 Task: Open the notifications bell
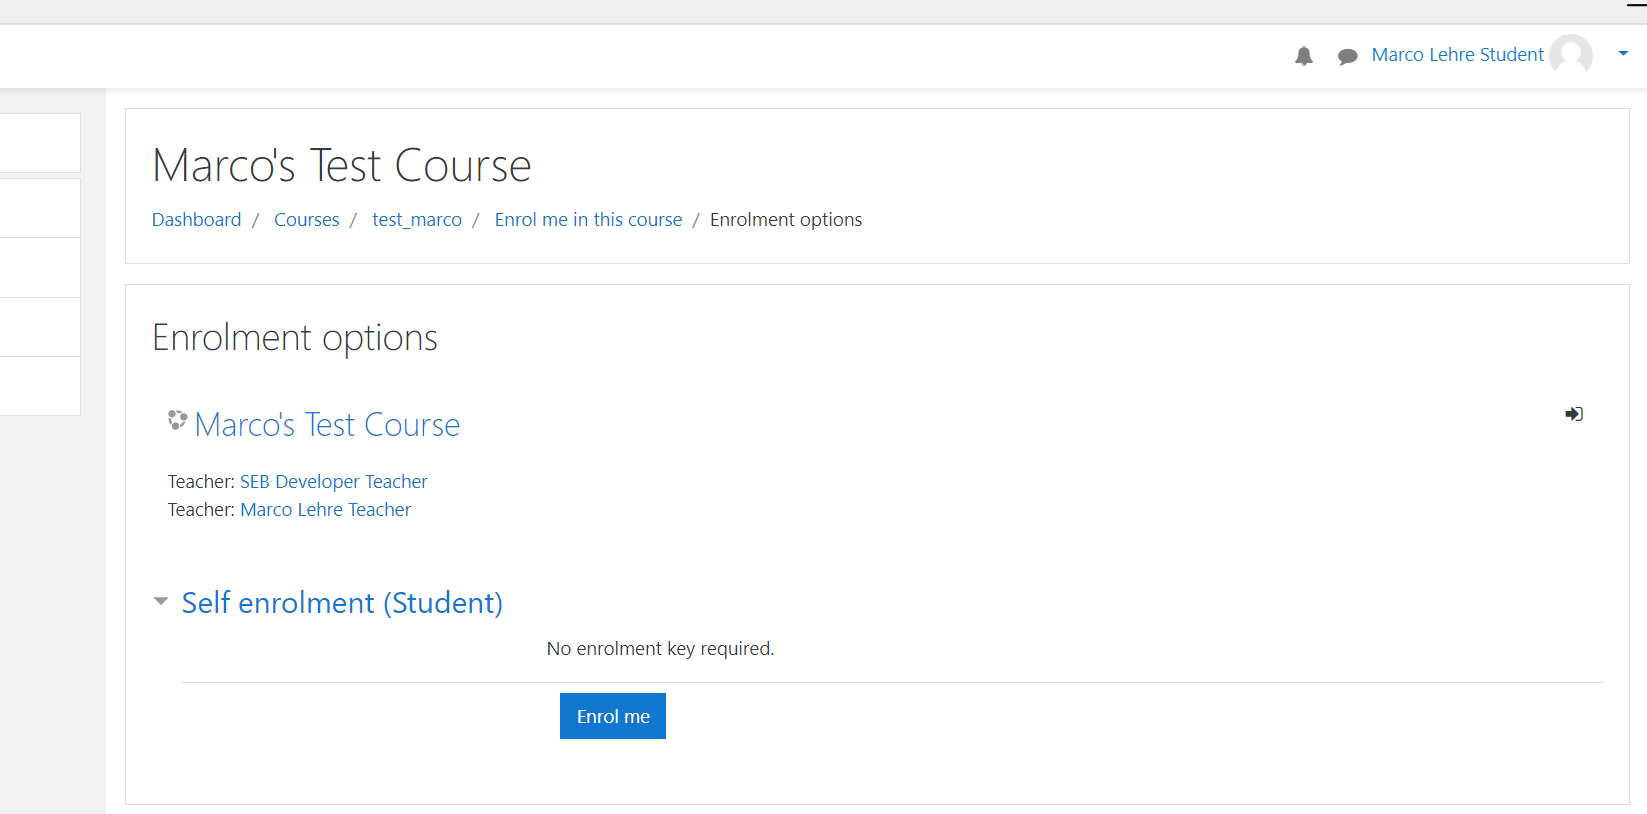pyautogui.click(x=1303, y=56)
